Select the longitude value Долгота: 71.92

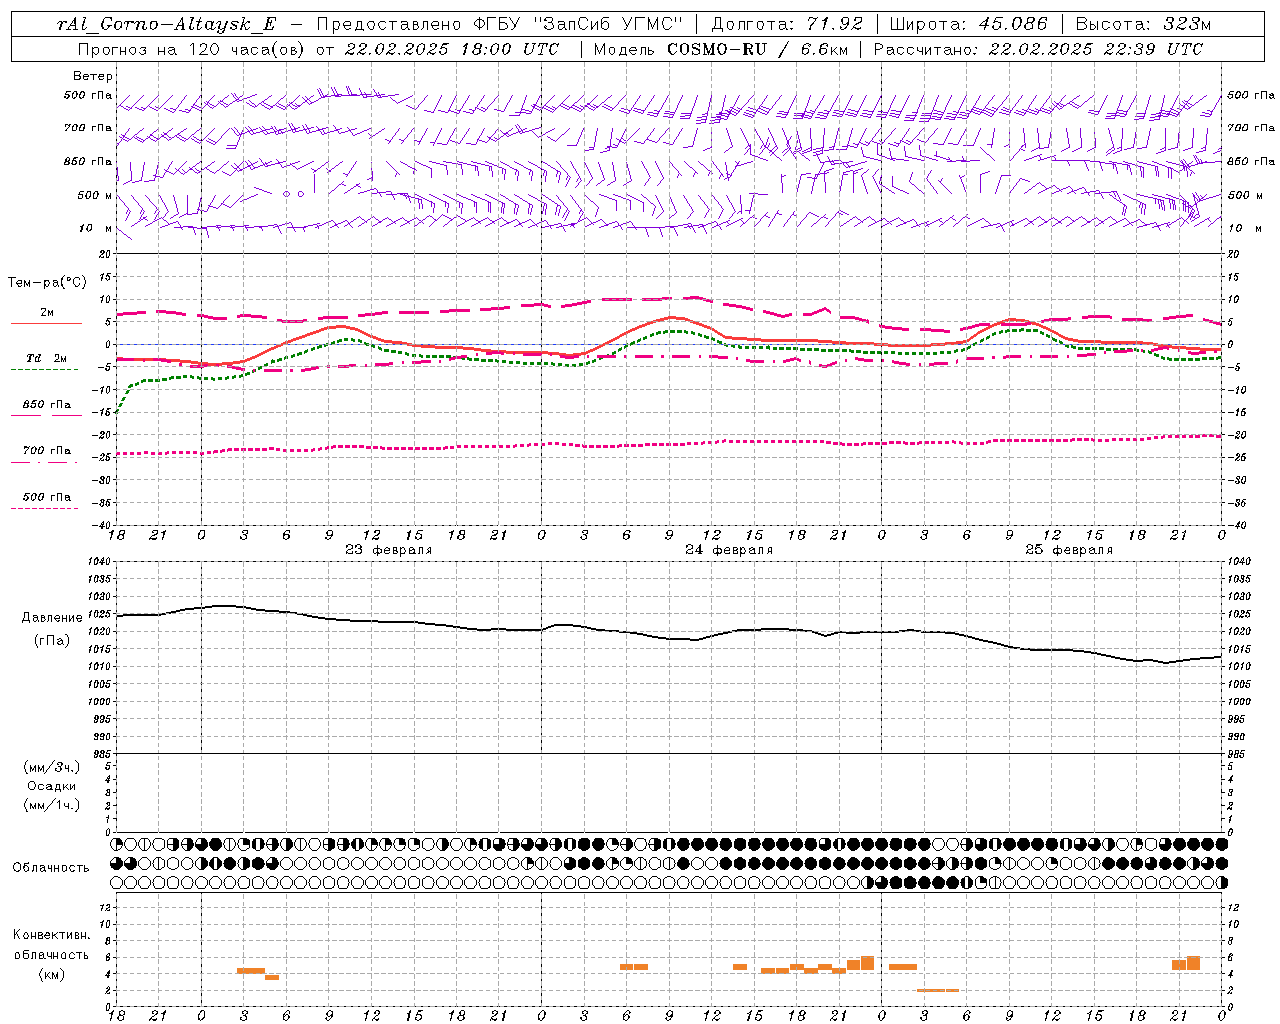point(786,25)
